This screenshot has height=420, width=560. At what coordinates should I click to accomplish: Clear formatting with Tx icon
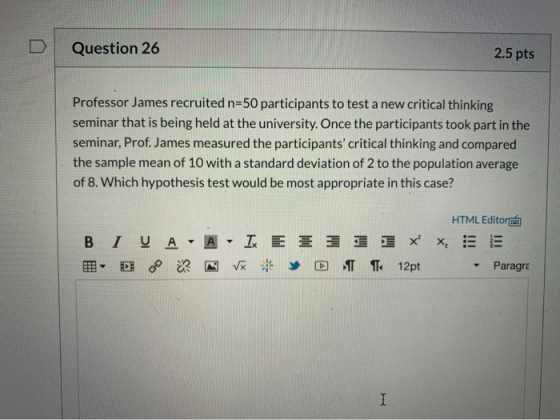pyautogui.click(x=251, y=242)
